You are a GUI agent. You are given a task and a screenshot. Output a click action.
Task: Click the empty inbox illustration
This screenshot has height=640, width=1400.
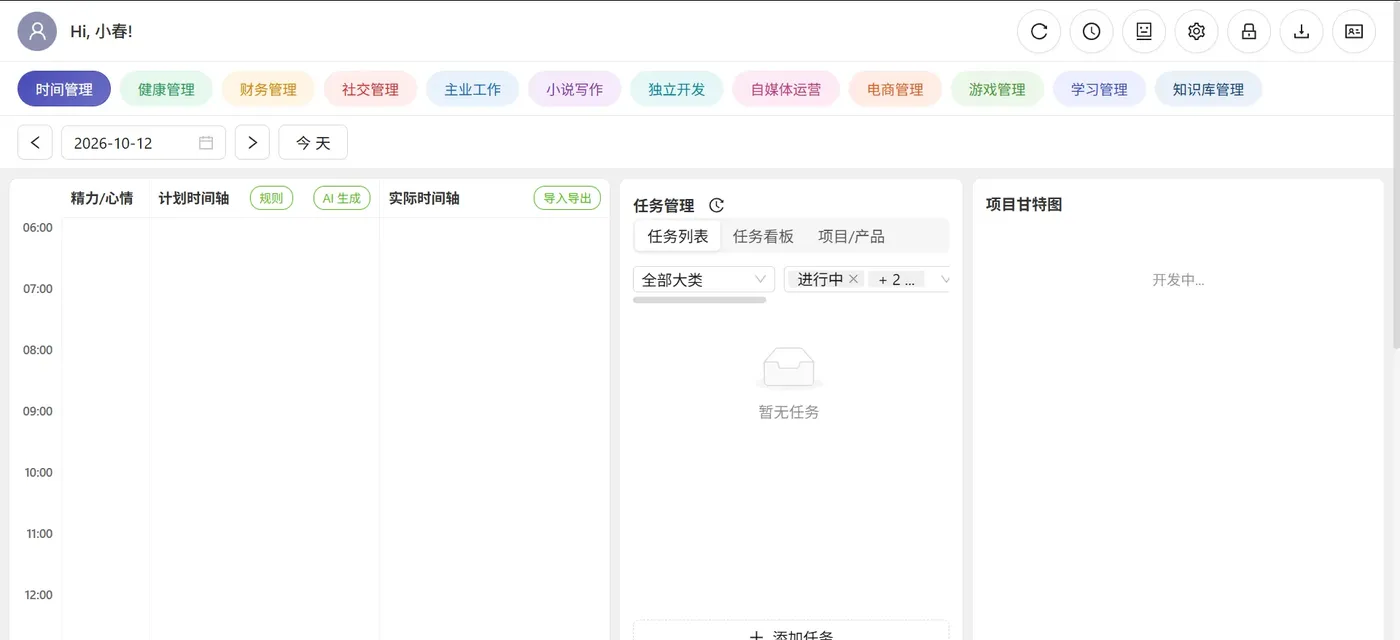point(789,367)
